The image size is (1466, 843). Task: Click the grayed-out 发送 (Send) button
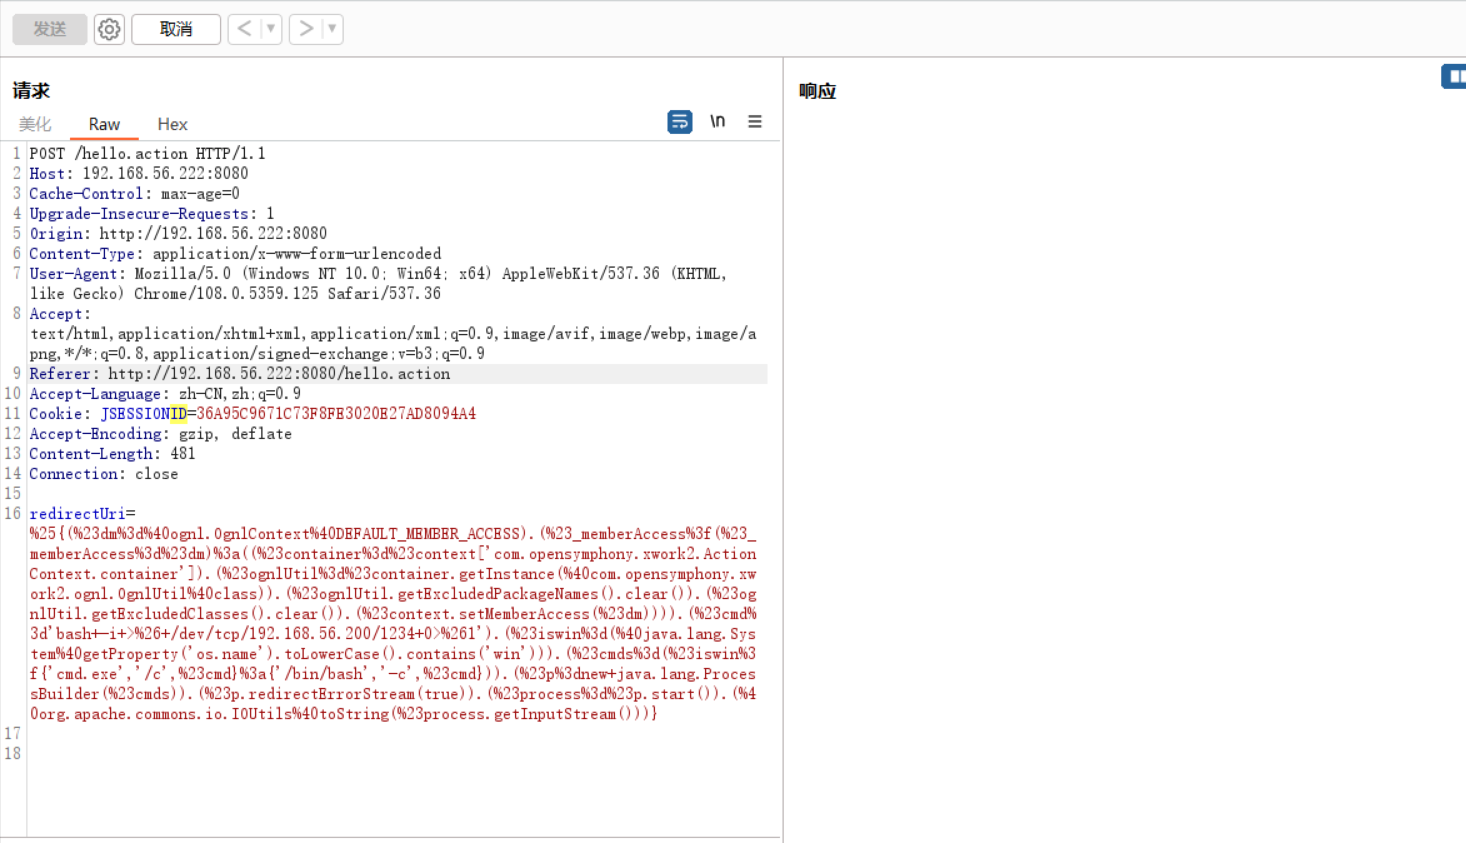coord(50,29)
